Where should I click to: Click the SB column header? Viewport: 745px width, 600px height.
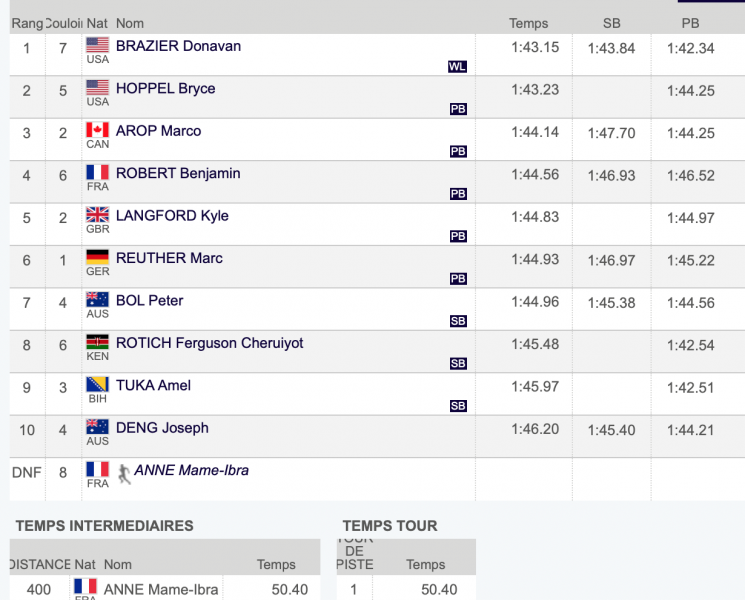611,23
